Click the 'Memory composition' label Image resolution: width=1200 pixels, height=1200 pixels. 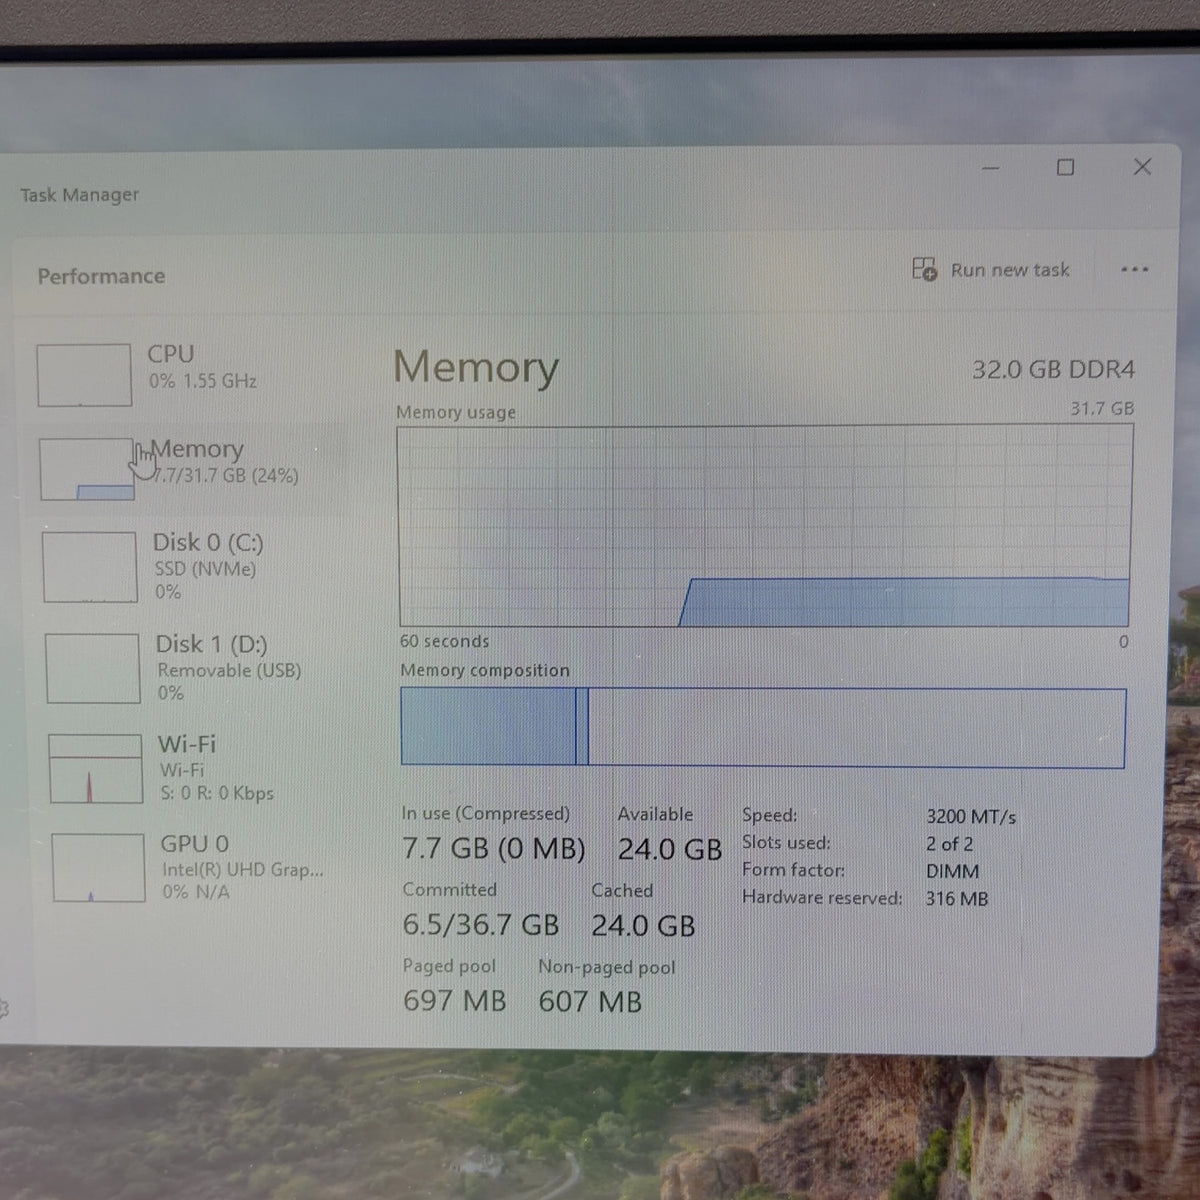pyautogui.click(x=485, y=670)
